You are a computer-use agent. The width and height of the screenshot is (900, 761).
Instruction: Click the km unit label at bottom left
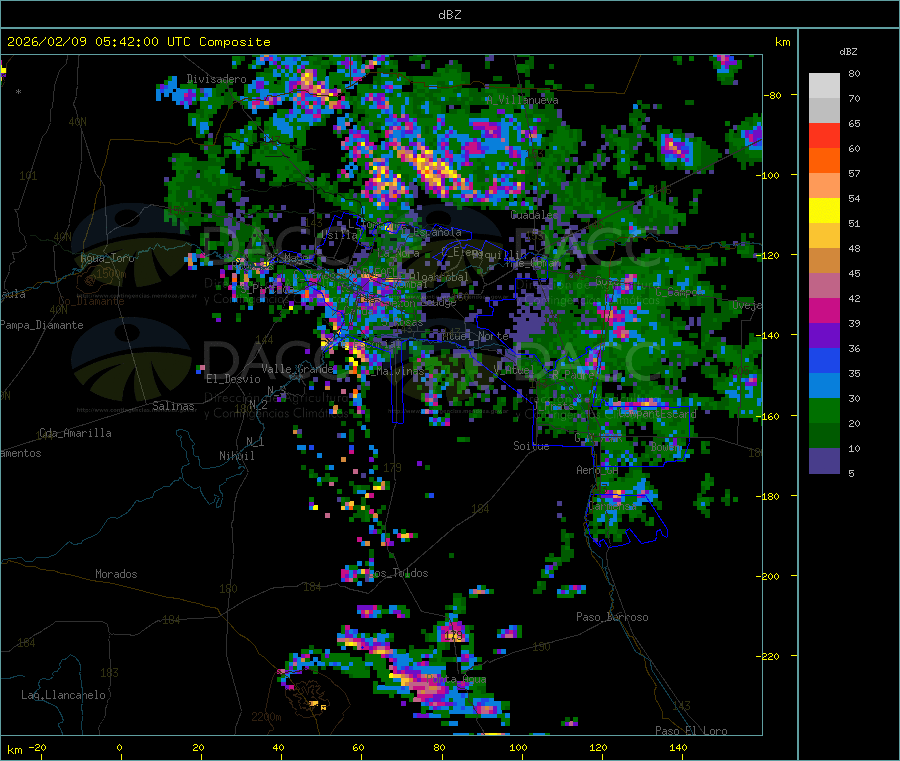pos(14,750)
